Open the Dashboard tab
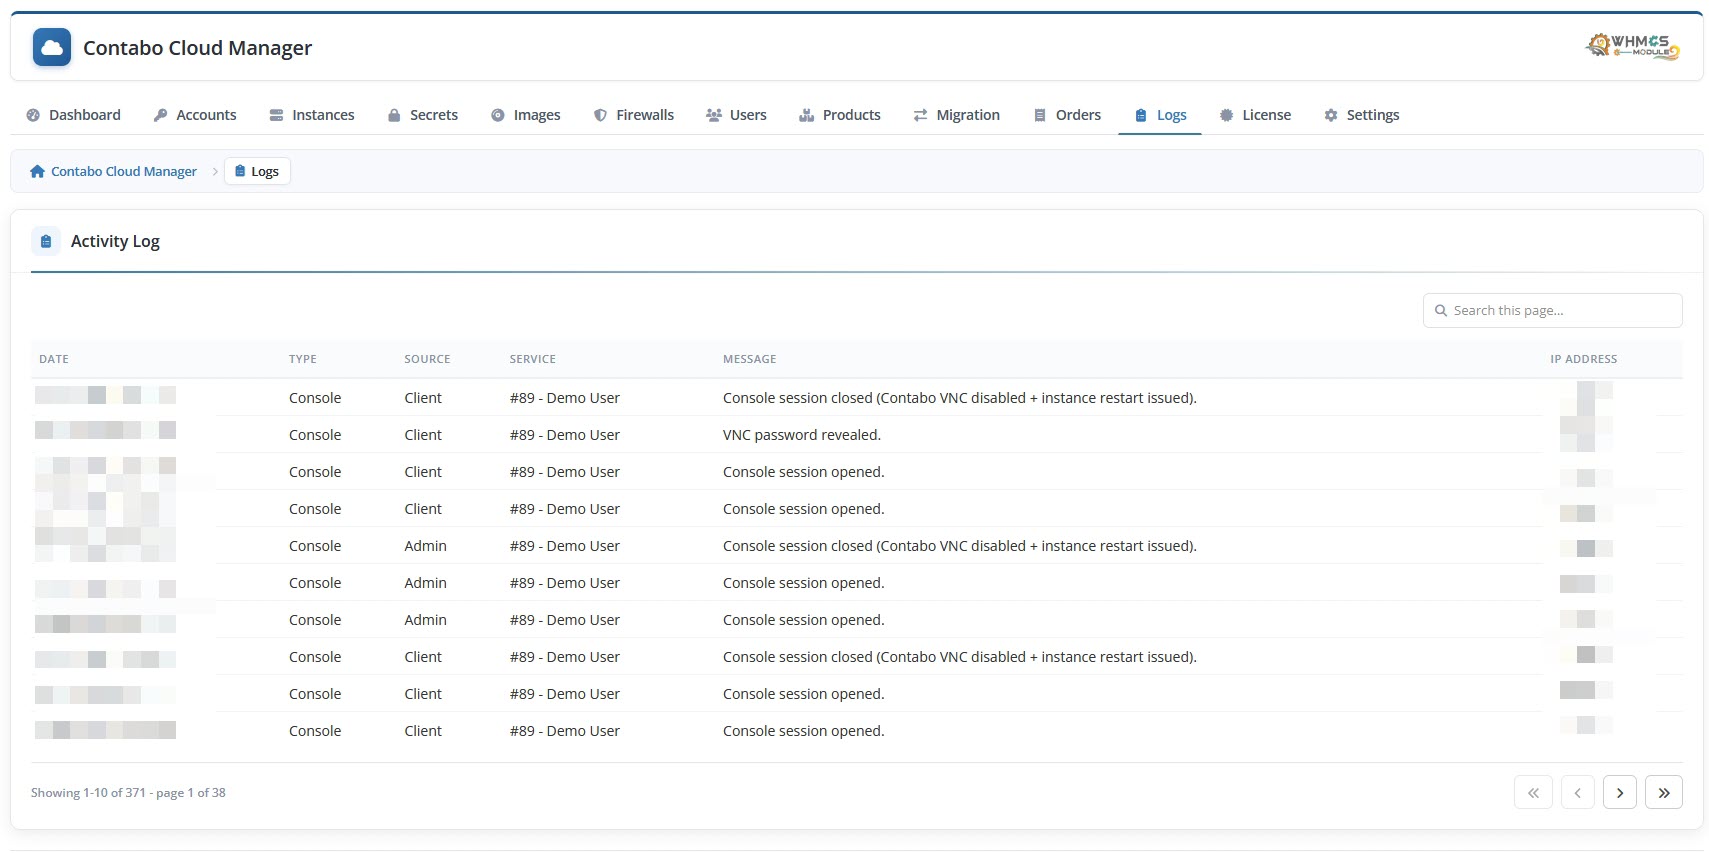Image resolution: width=1709 pixels, height=853 pixels. tap(73, 115)
